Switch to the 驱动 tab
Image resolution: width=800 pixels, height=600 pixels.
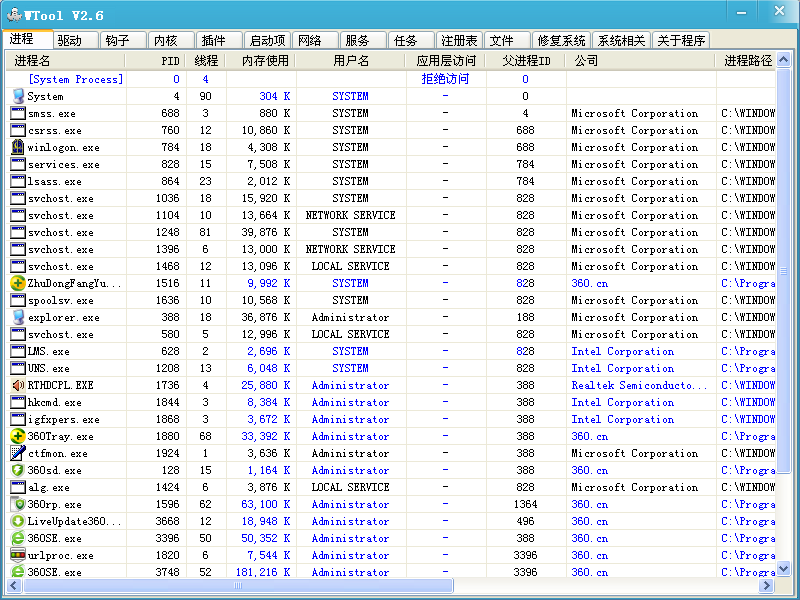(x=75, y=40)
